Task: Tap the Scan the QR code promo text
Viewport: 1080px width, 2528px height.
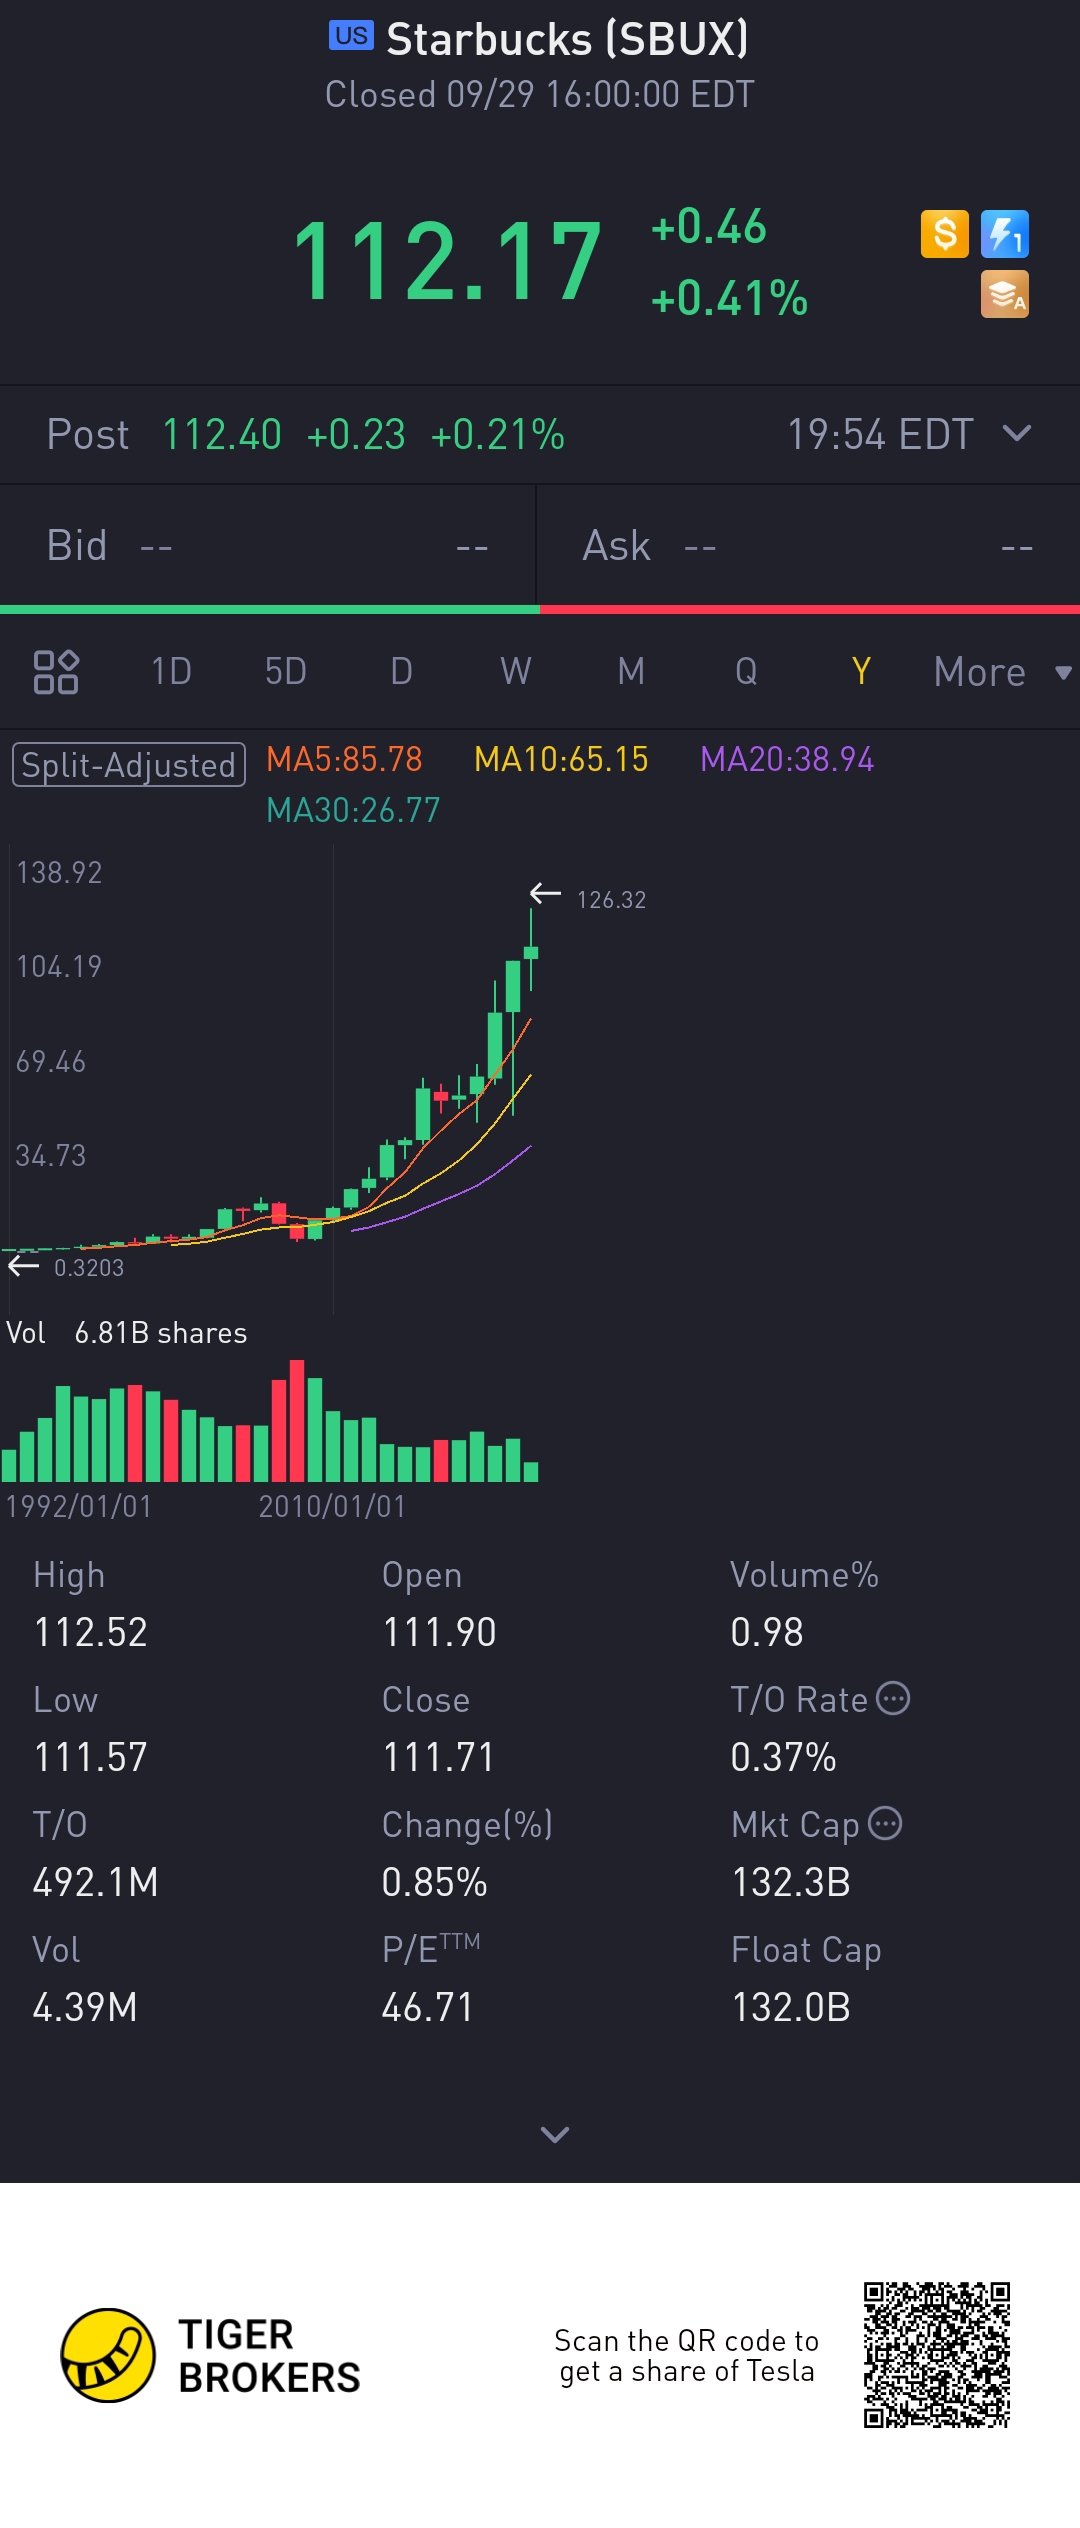Action: click(687, 2355)
